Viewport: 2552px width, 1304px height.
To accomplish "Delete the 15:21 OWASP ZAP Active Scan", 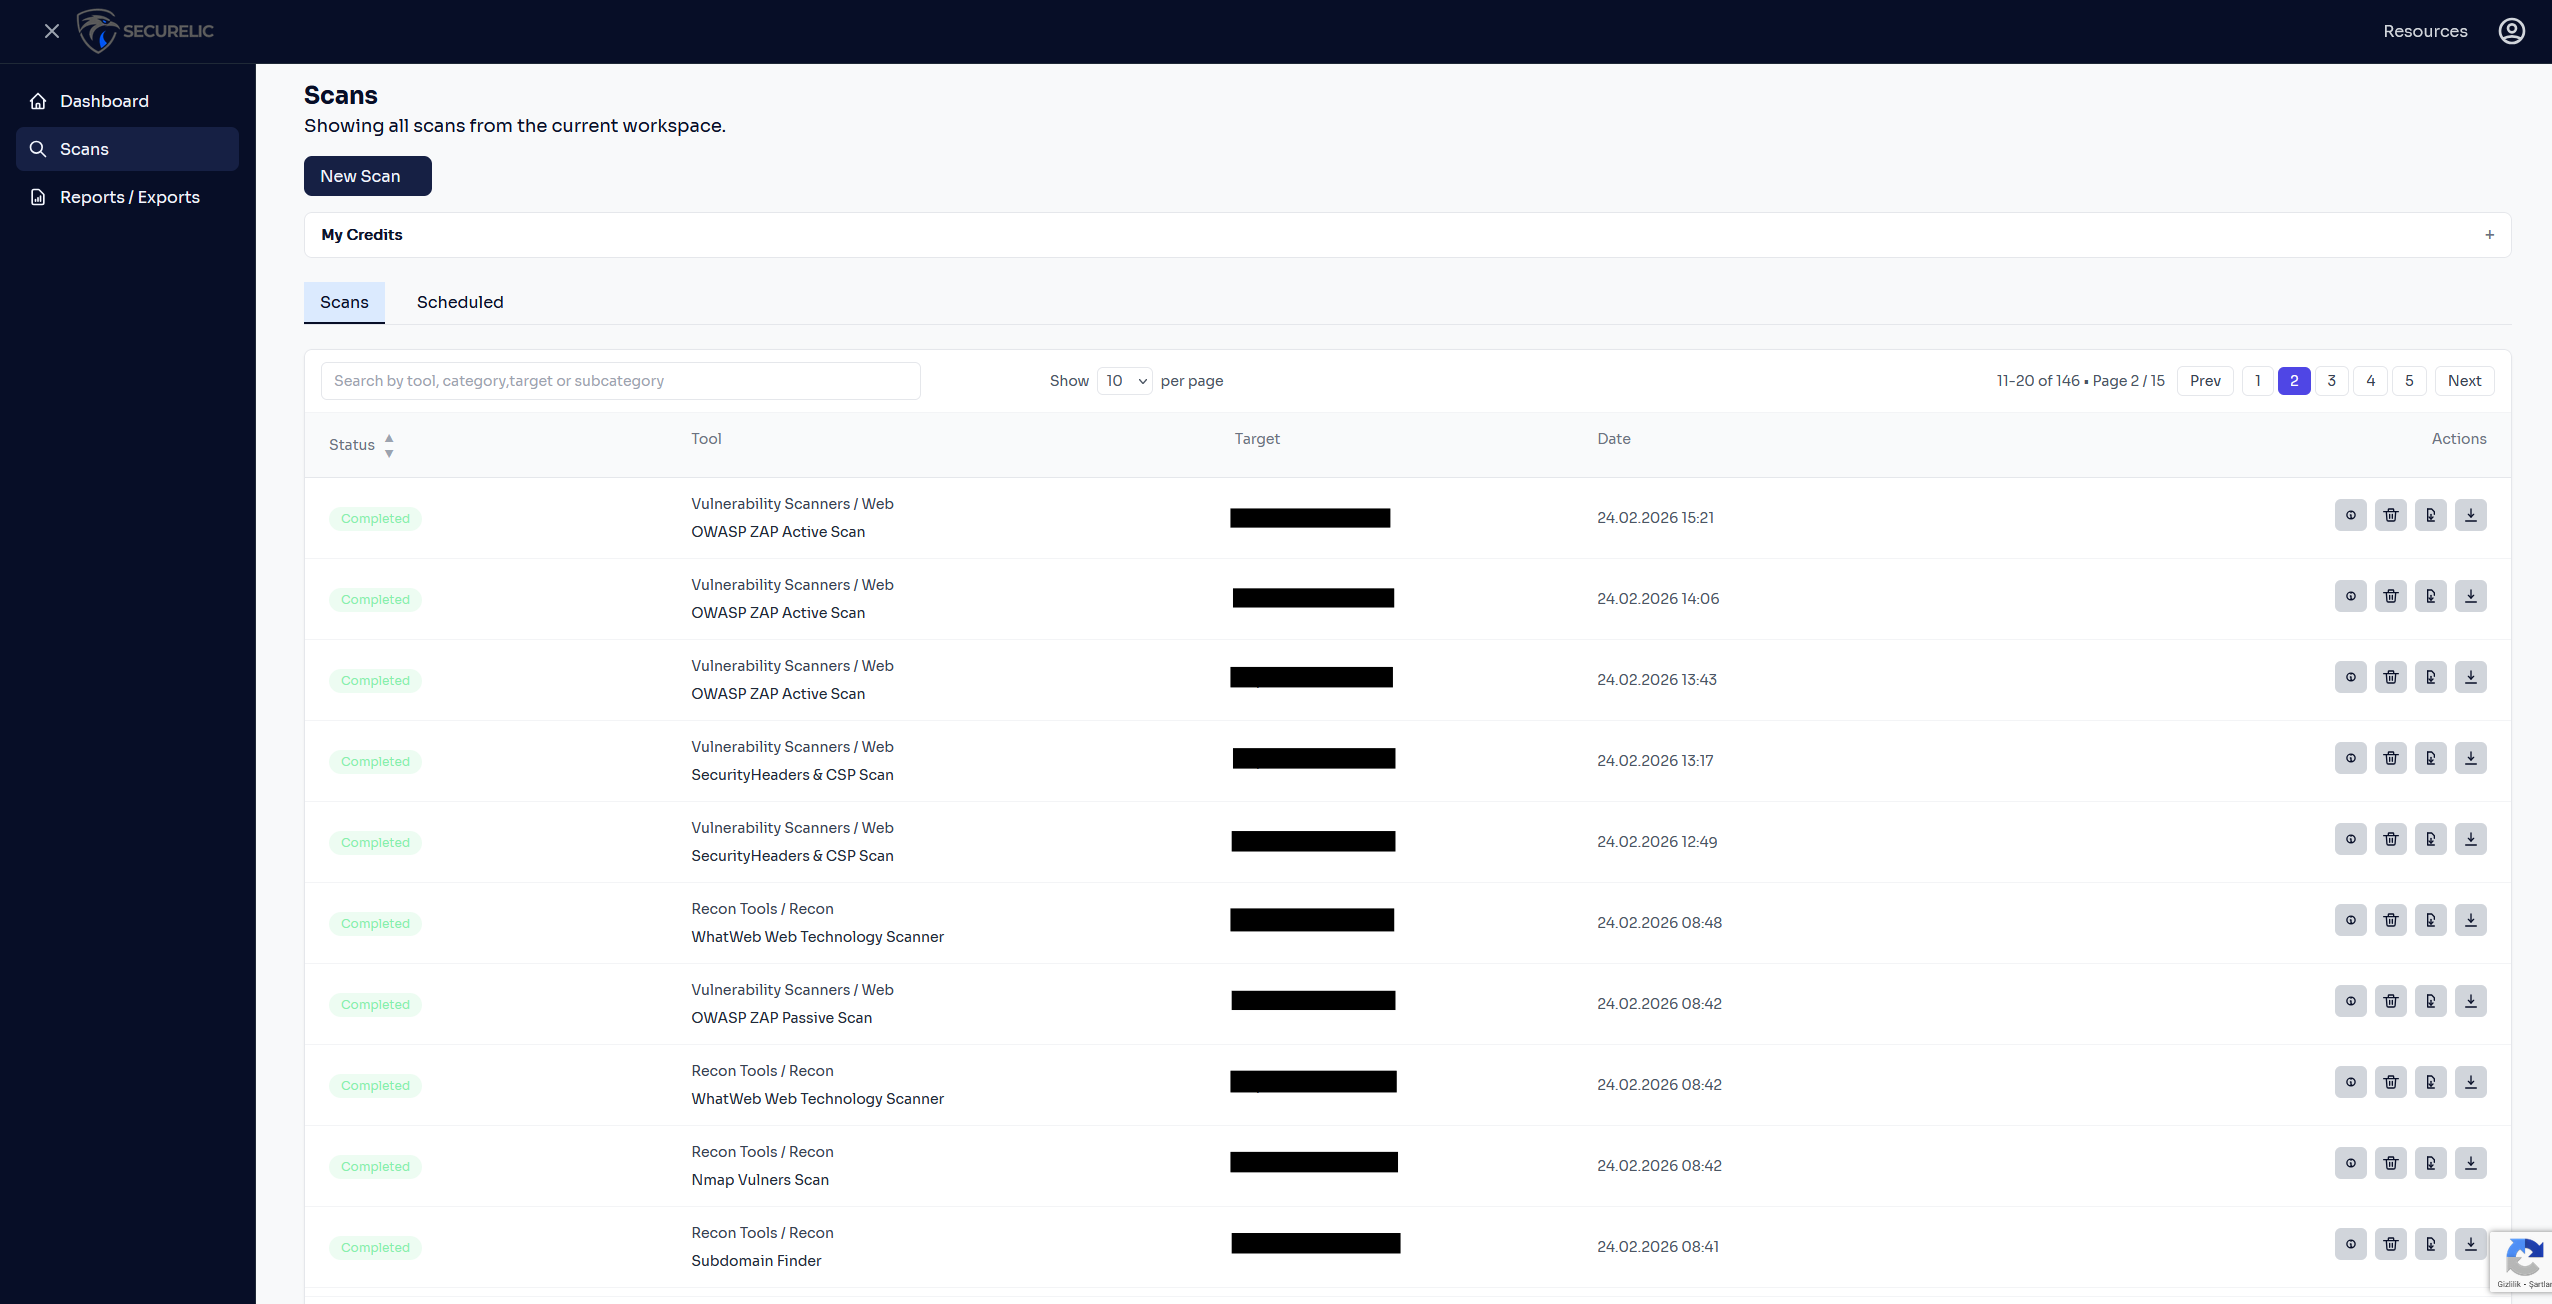I will click(2390, 516).
